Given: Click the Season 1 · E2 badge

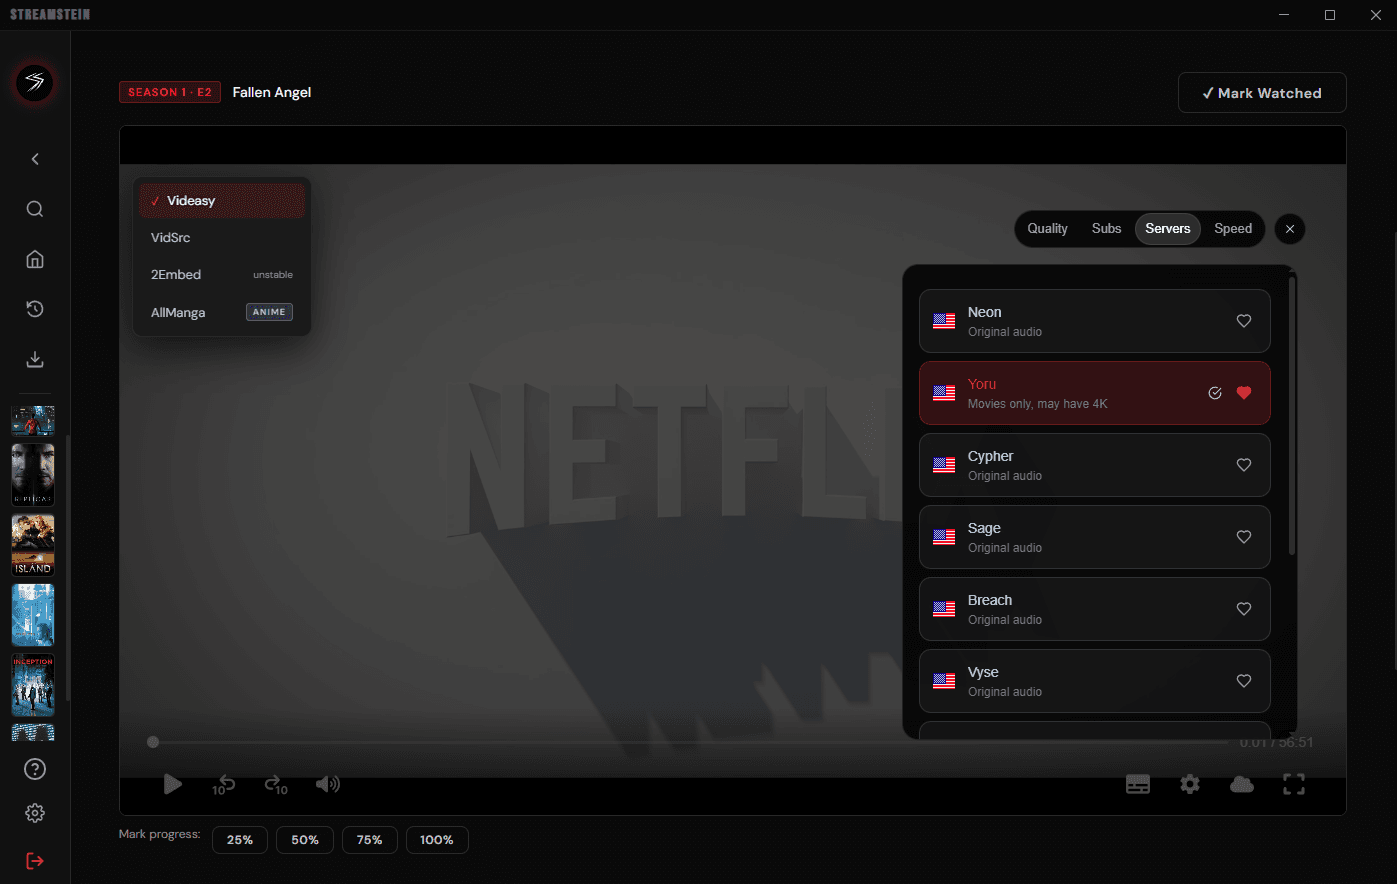Looking at the screenshot, I should (170, 92).
